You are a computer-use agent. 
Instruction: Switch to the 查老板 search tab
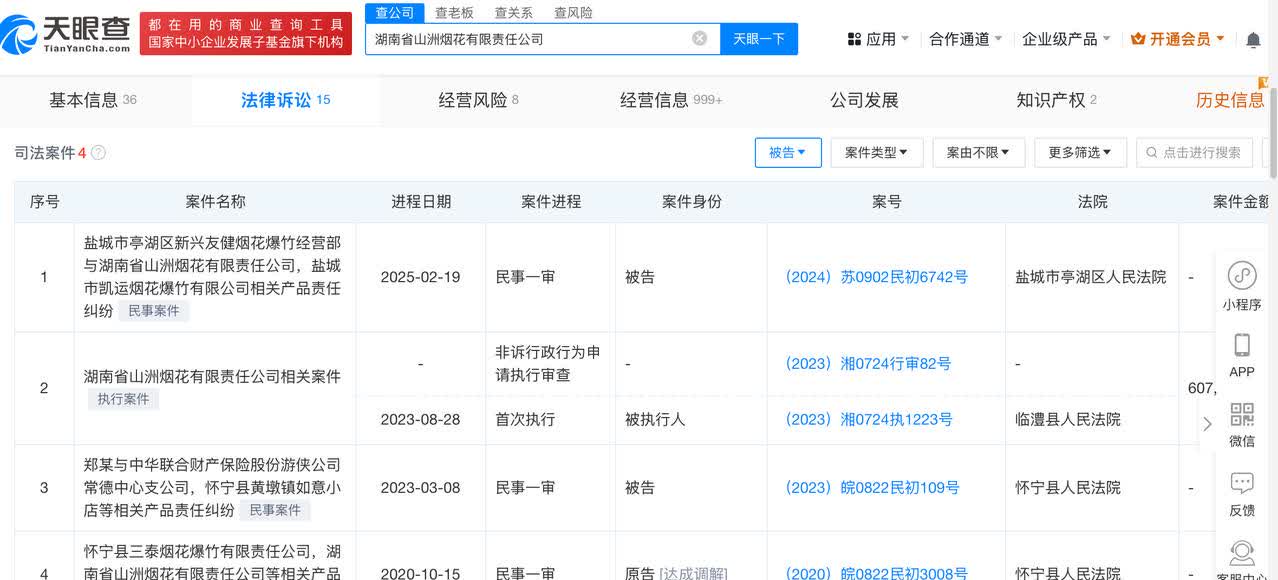tap(454, 13)
